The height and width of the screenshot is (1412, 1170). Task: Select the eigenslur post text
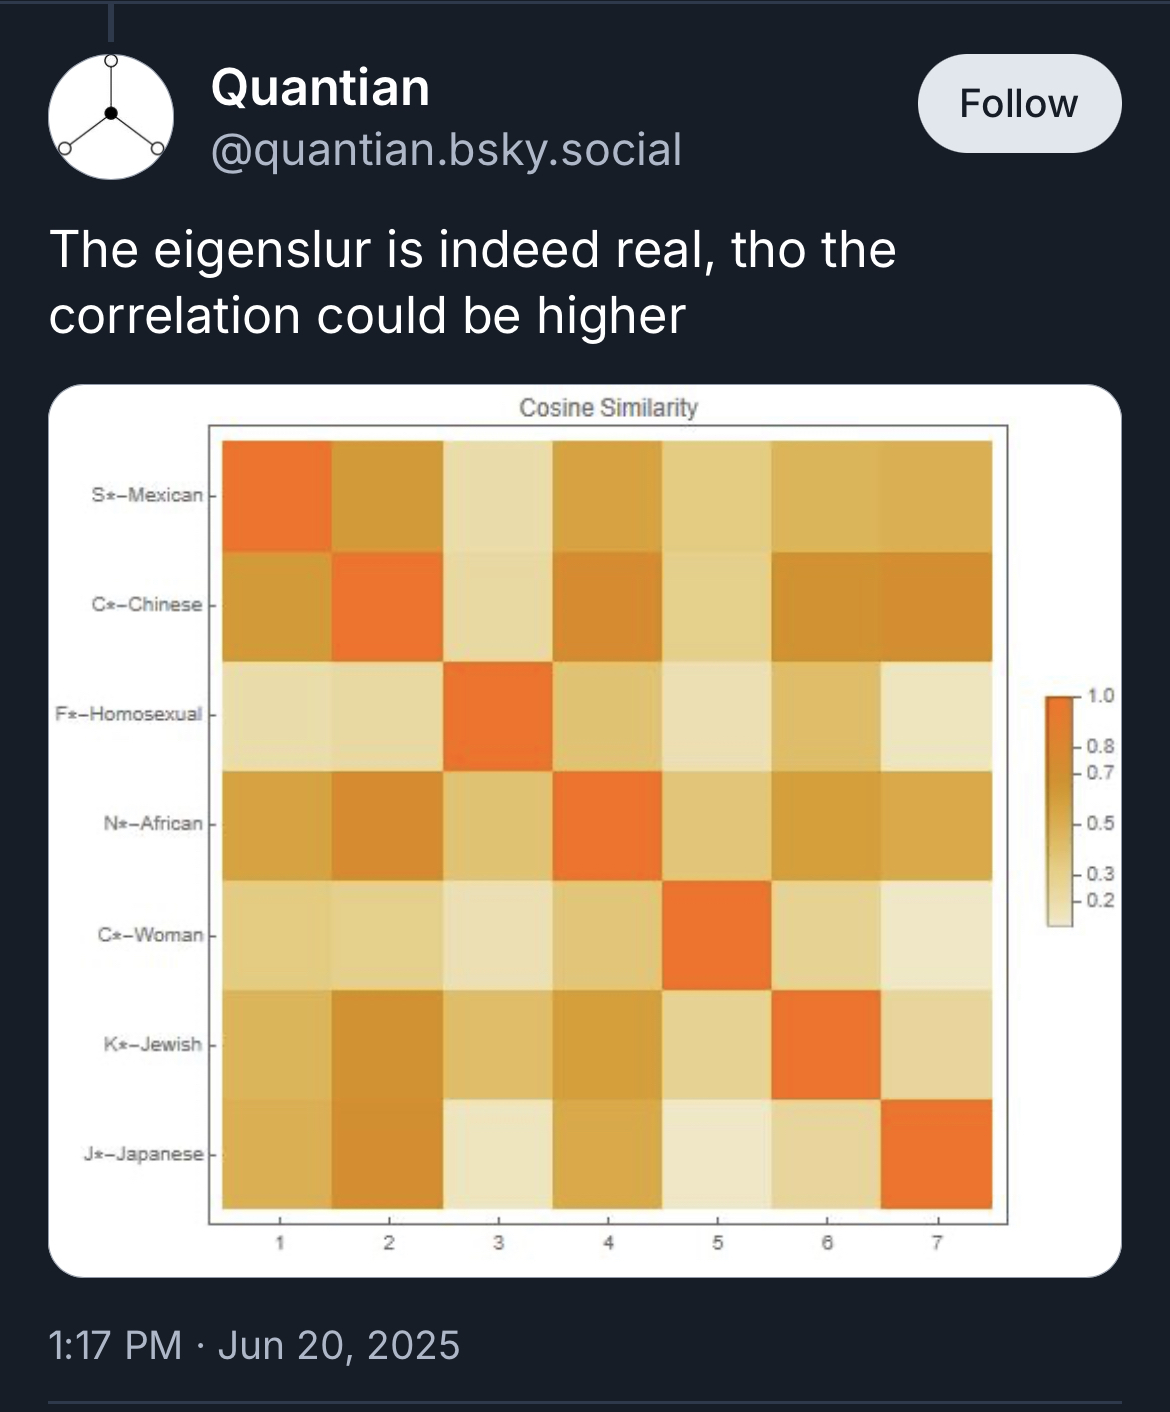coord(472,282)
